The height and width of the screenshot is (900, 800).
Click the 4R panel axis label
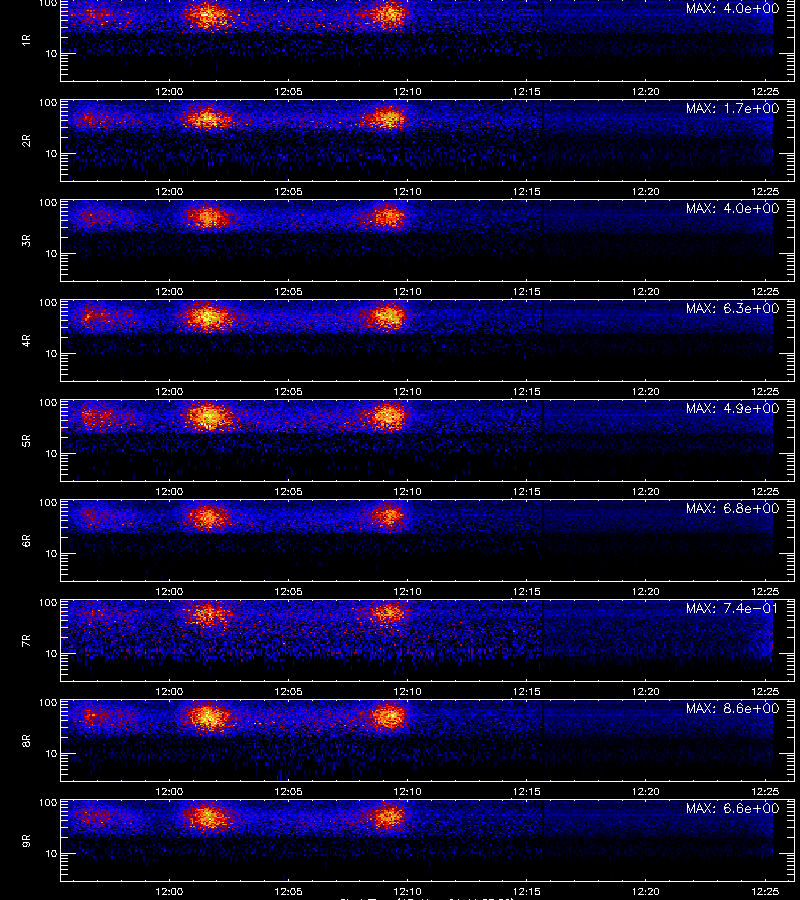(x=26, y=340)
